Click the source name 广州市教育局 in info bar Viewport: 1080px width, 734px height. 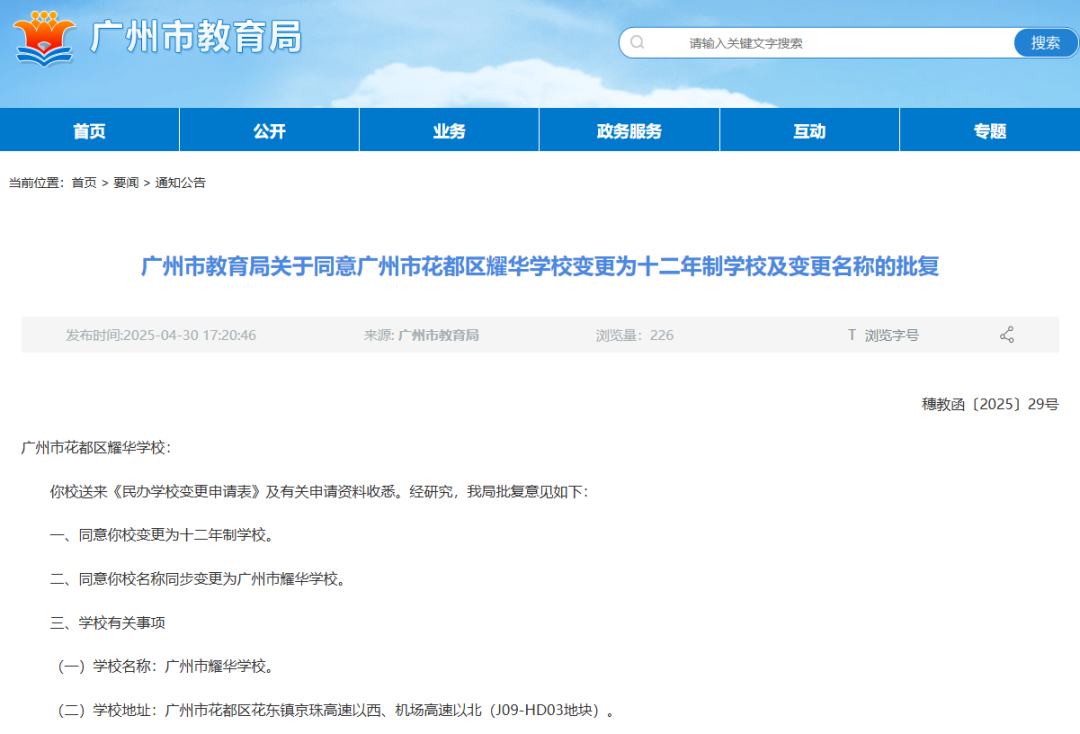[x=438, y=335]
